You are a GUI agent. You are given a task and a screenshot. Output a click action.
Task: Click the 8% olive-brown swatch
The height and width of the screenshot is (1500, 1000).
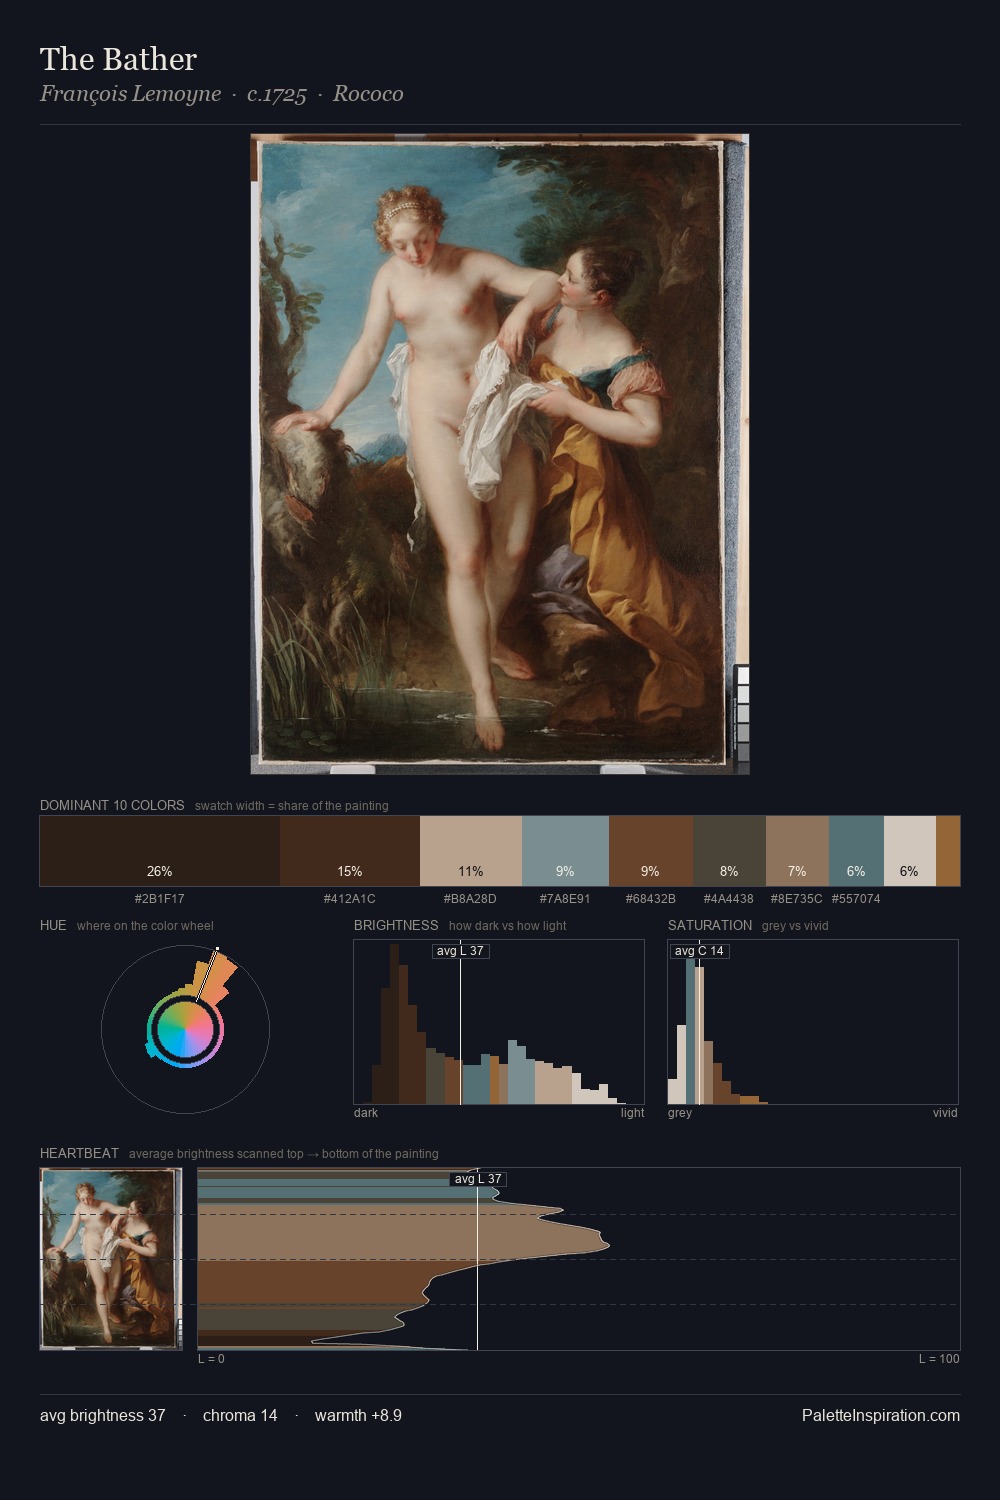729,851
